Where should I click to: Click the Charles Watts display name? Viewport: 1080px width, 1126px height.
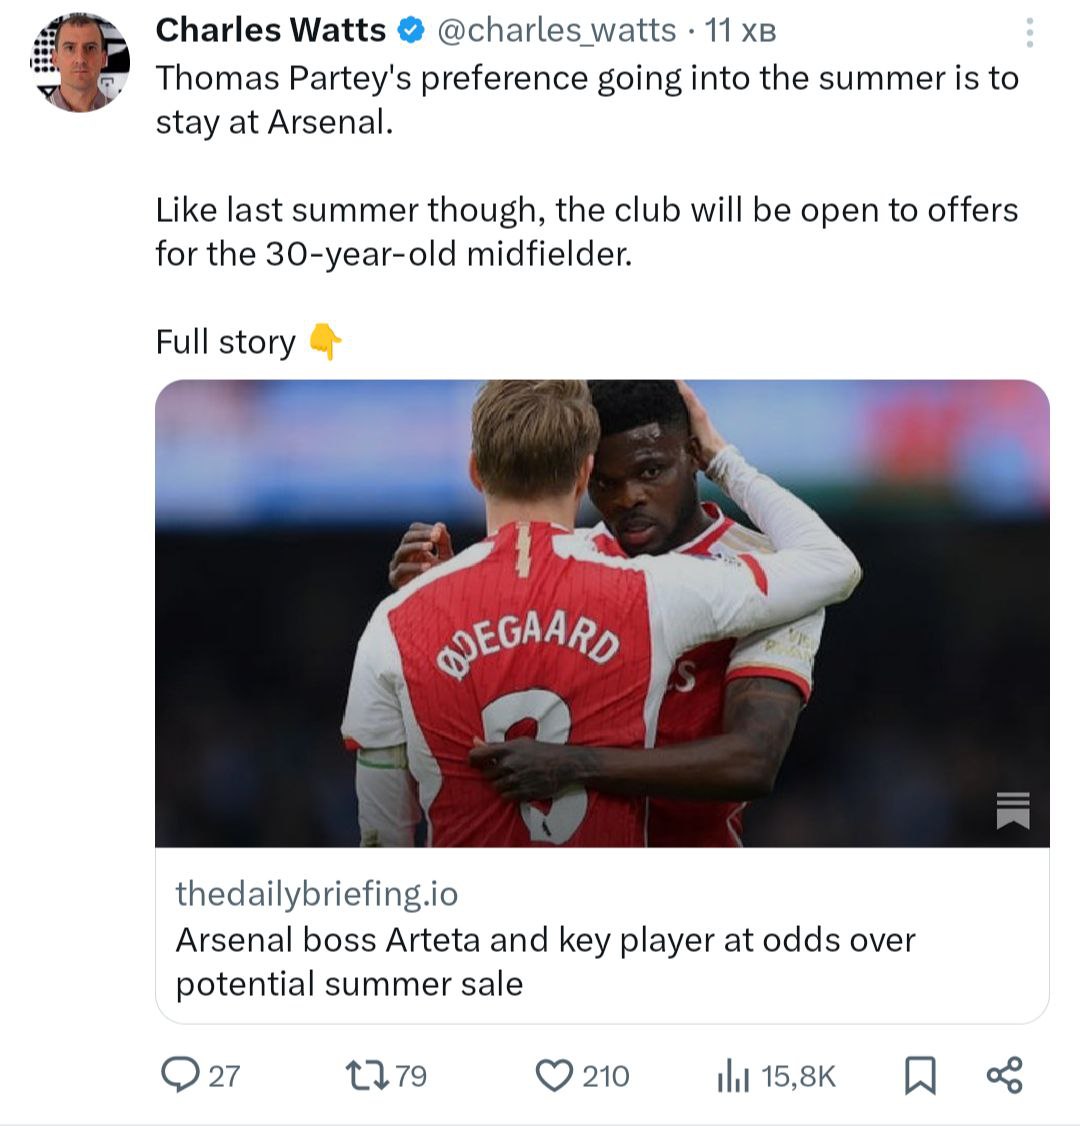click(270, 31)
